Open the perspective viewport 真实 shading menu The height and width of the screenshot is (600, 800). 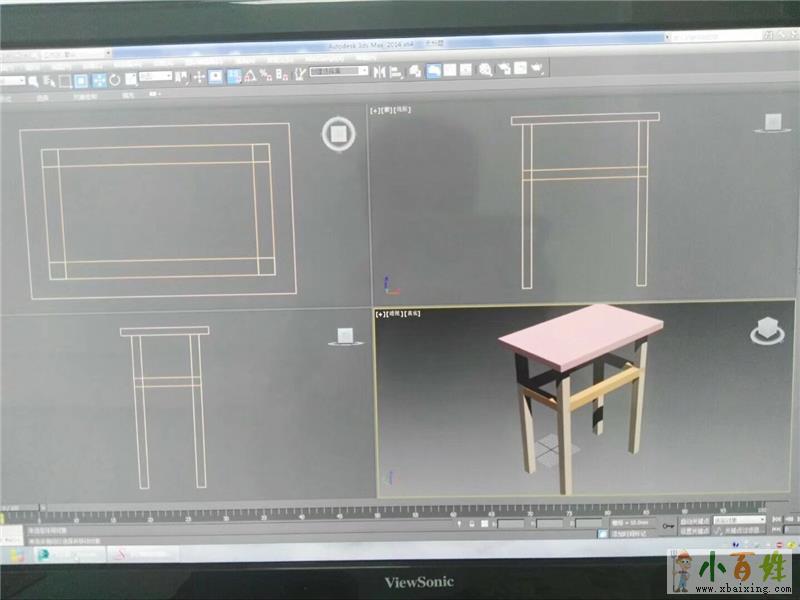[413, 314]
